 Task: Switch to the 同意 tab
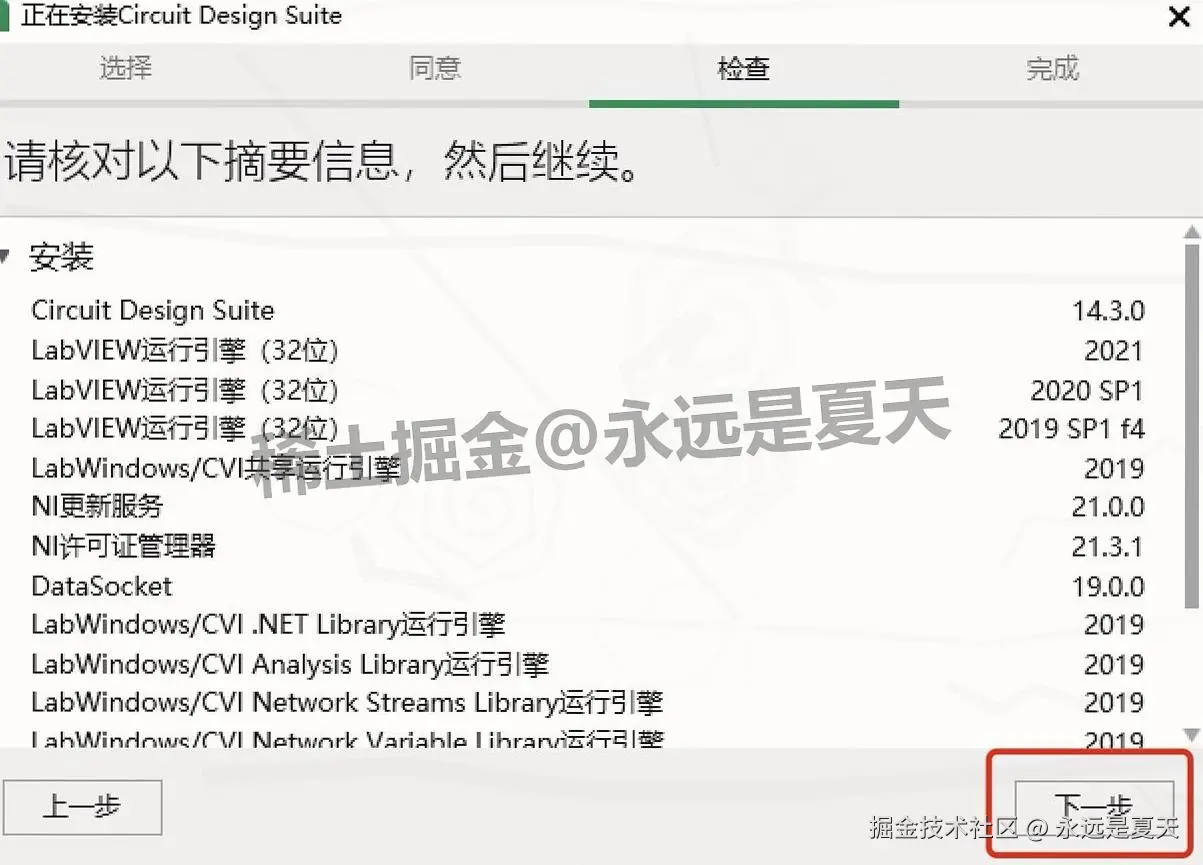tap(435, 69)
